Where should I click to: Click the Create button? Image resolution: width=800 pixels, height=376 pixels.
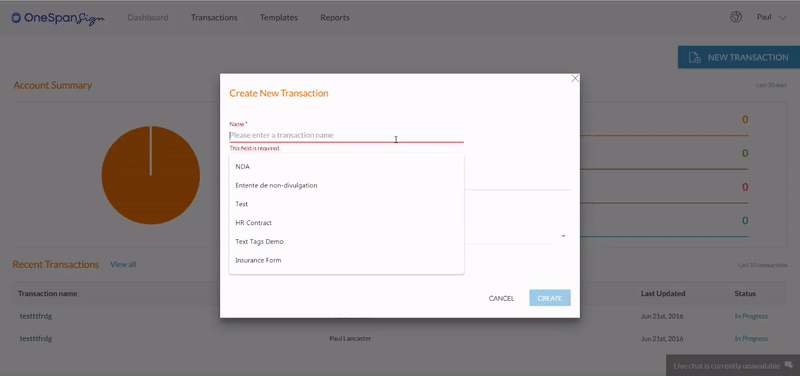549,298
